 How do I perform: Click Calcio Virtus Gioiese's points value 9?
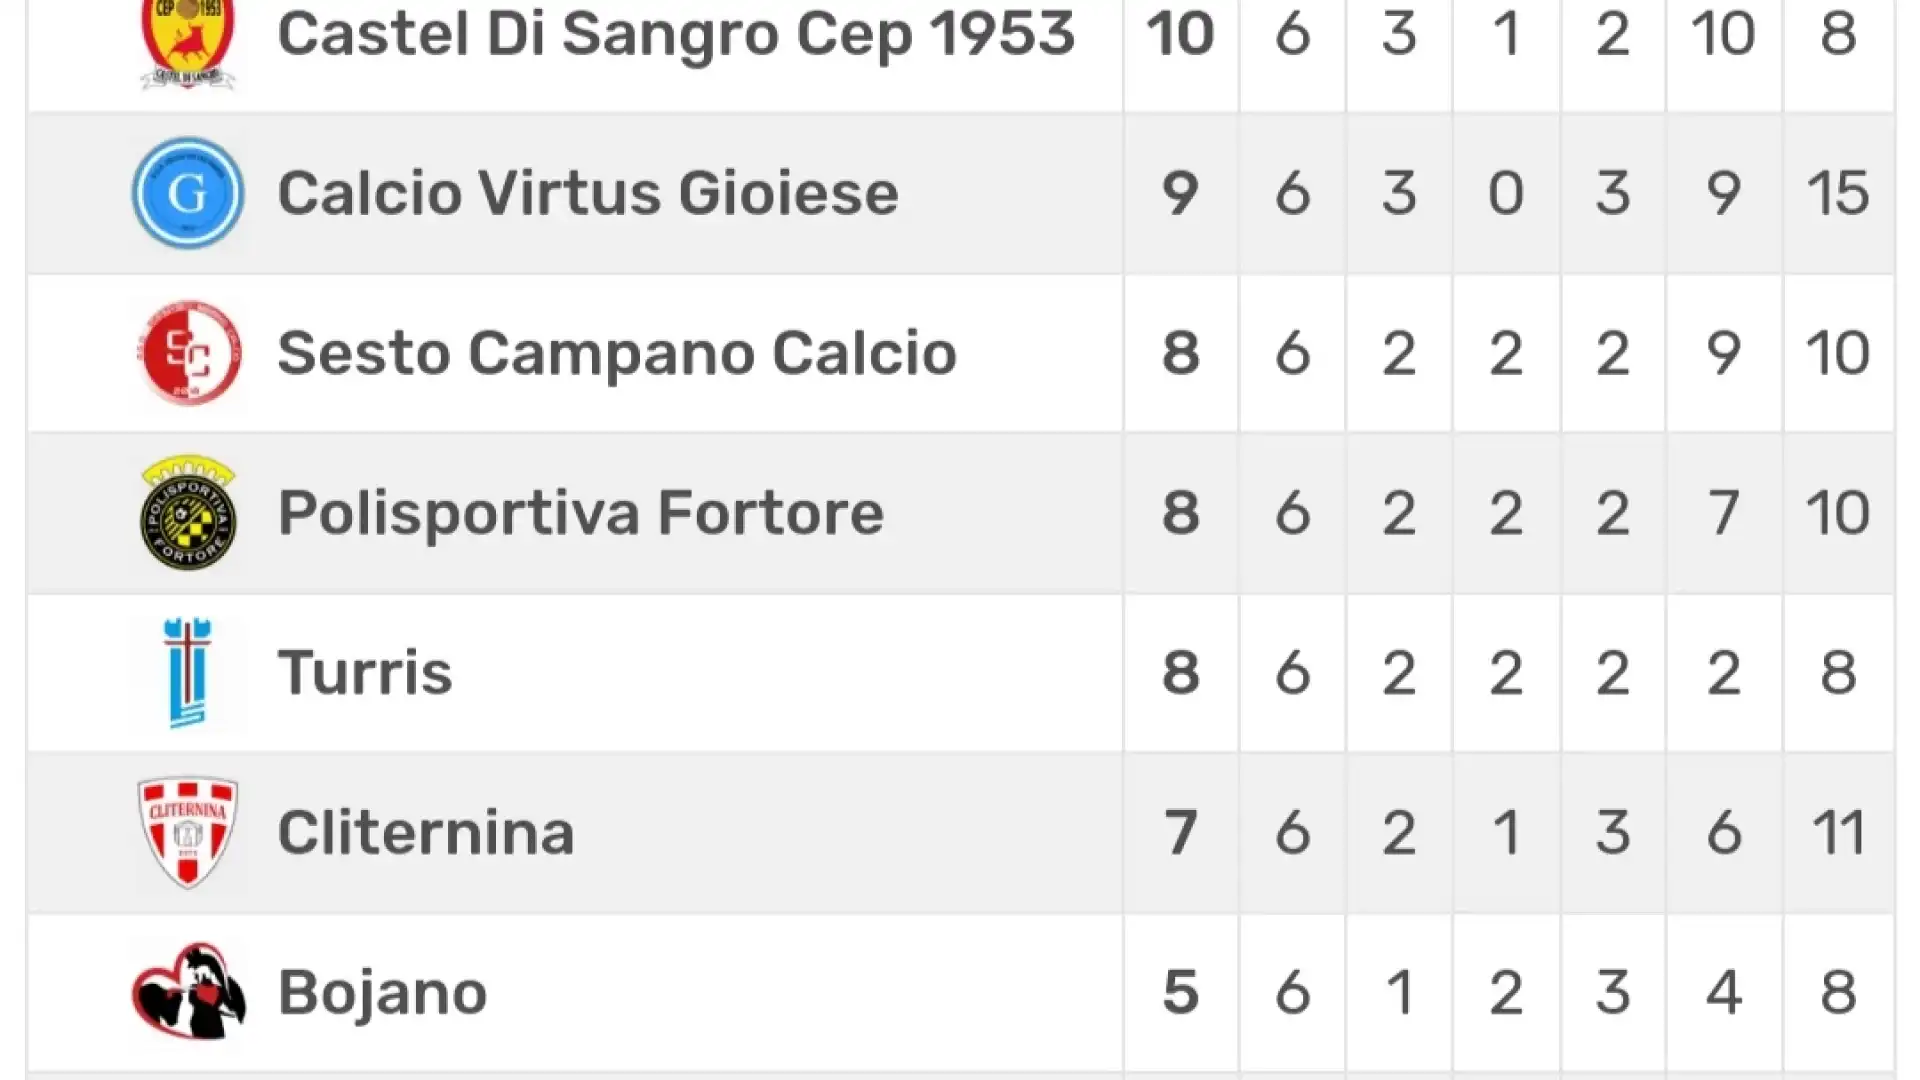1181,193
